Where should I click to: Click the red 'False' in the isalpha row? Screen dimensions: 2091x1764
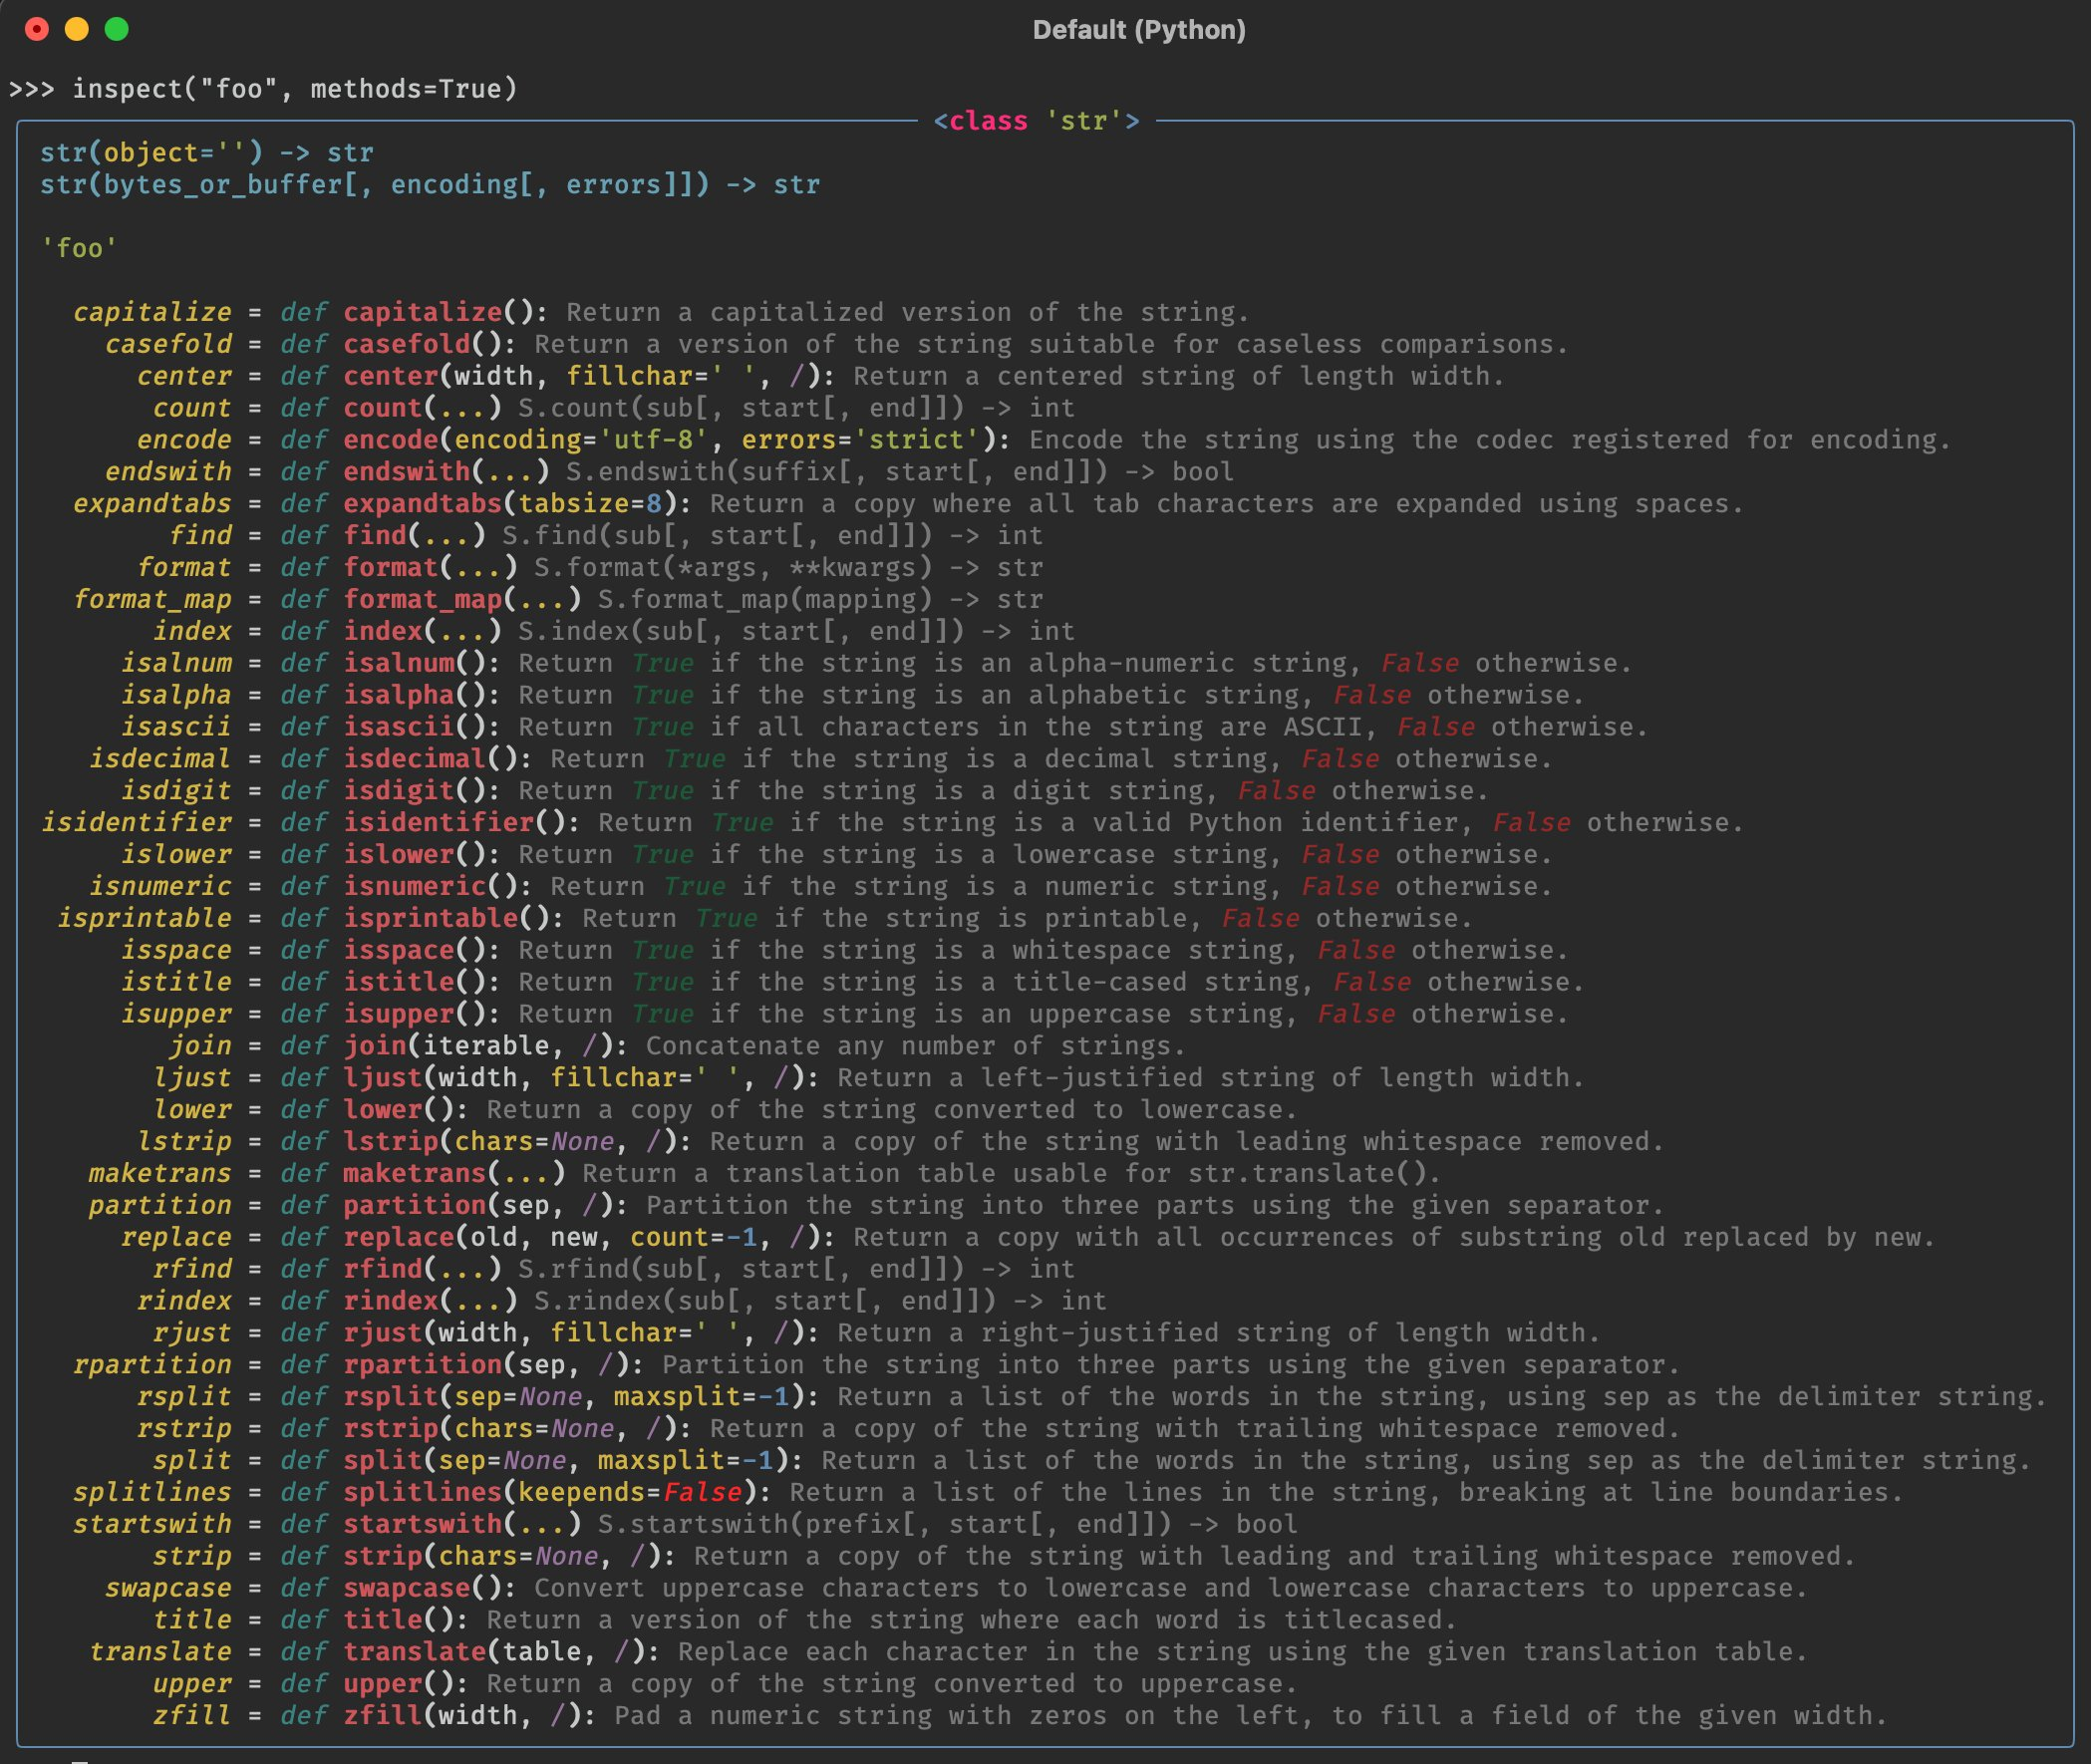click(x=1372, y=695)
